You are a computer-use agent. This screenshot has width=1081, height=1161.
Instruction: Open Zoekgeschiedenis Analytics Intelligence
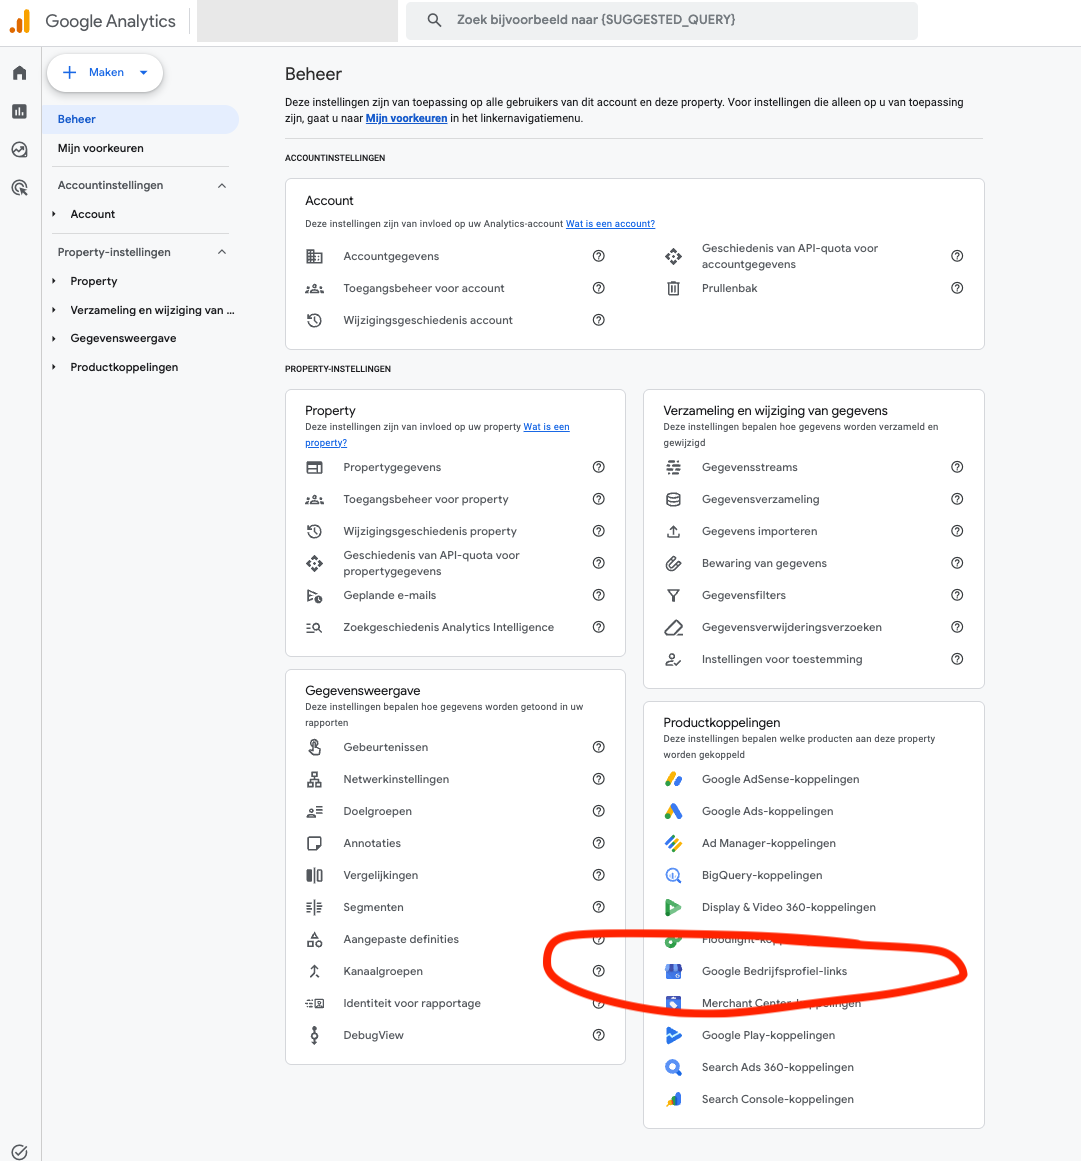pyautogui.click(x=448, y=627)
